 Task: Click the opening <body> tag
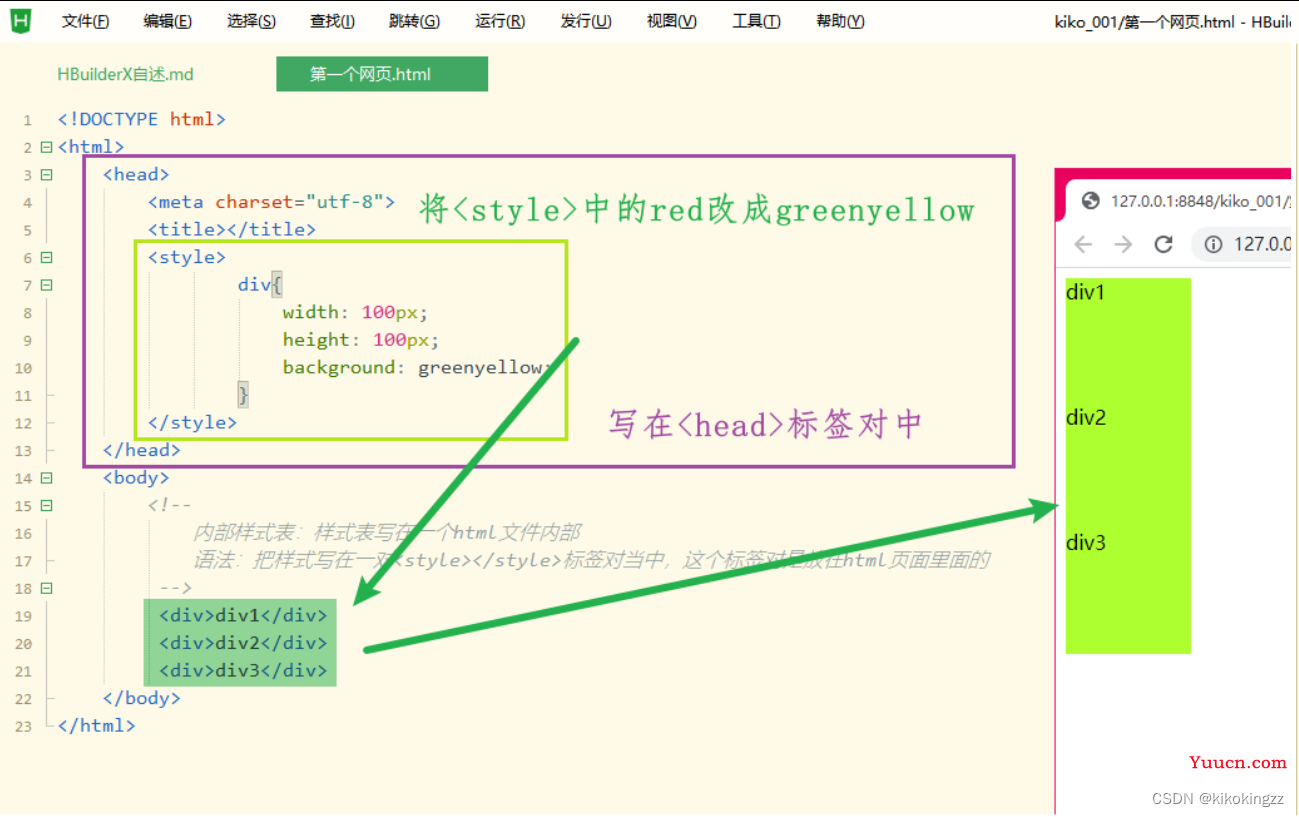point(136,478)
